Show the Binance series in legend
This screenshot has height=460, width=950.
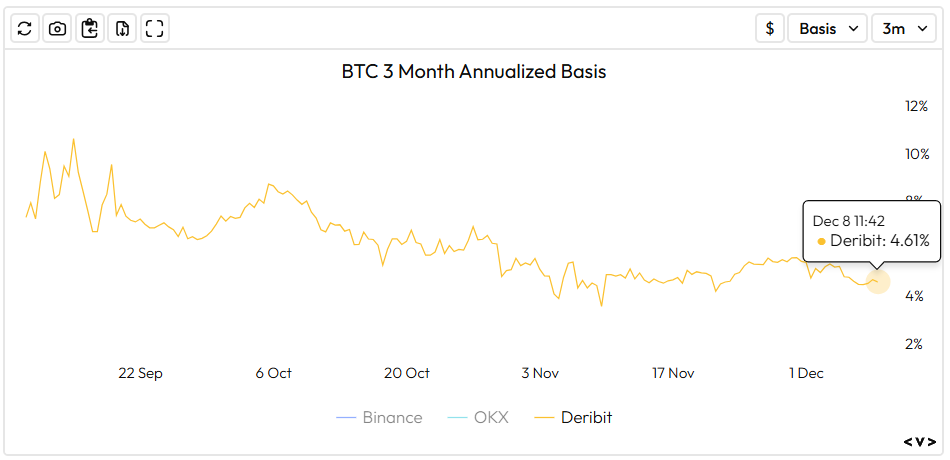pos(392,417)
